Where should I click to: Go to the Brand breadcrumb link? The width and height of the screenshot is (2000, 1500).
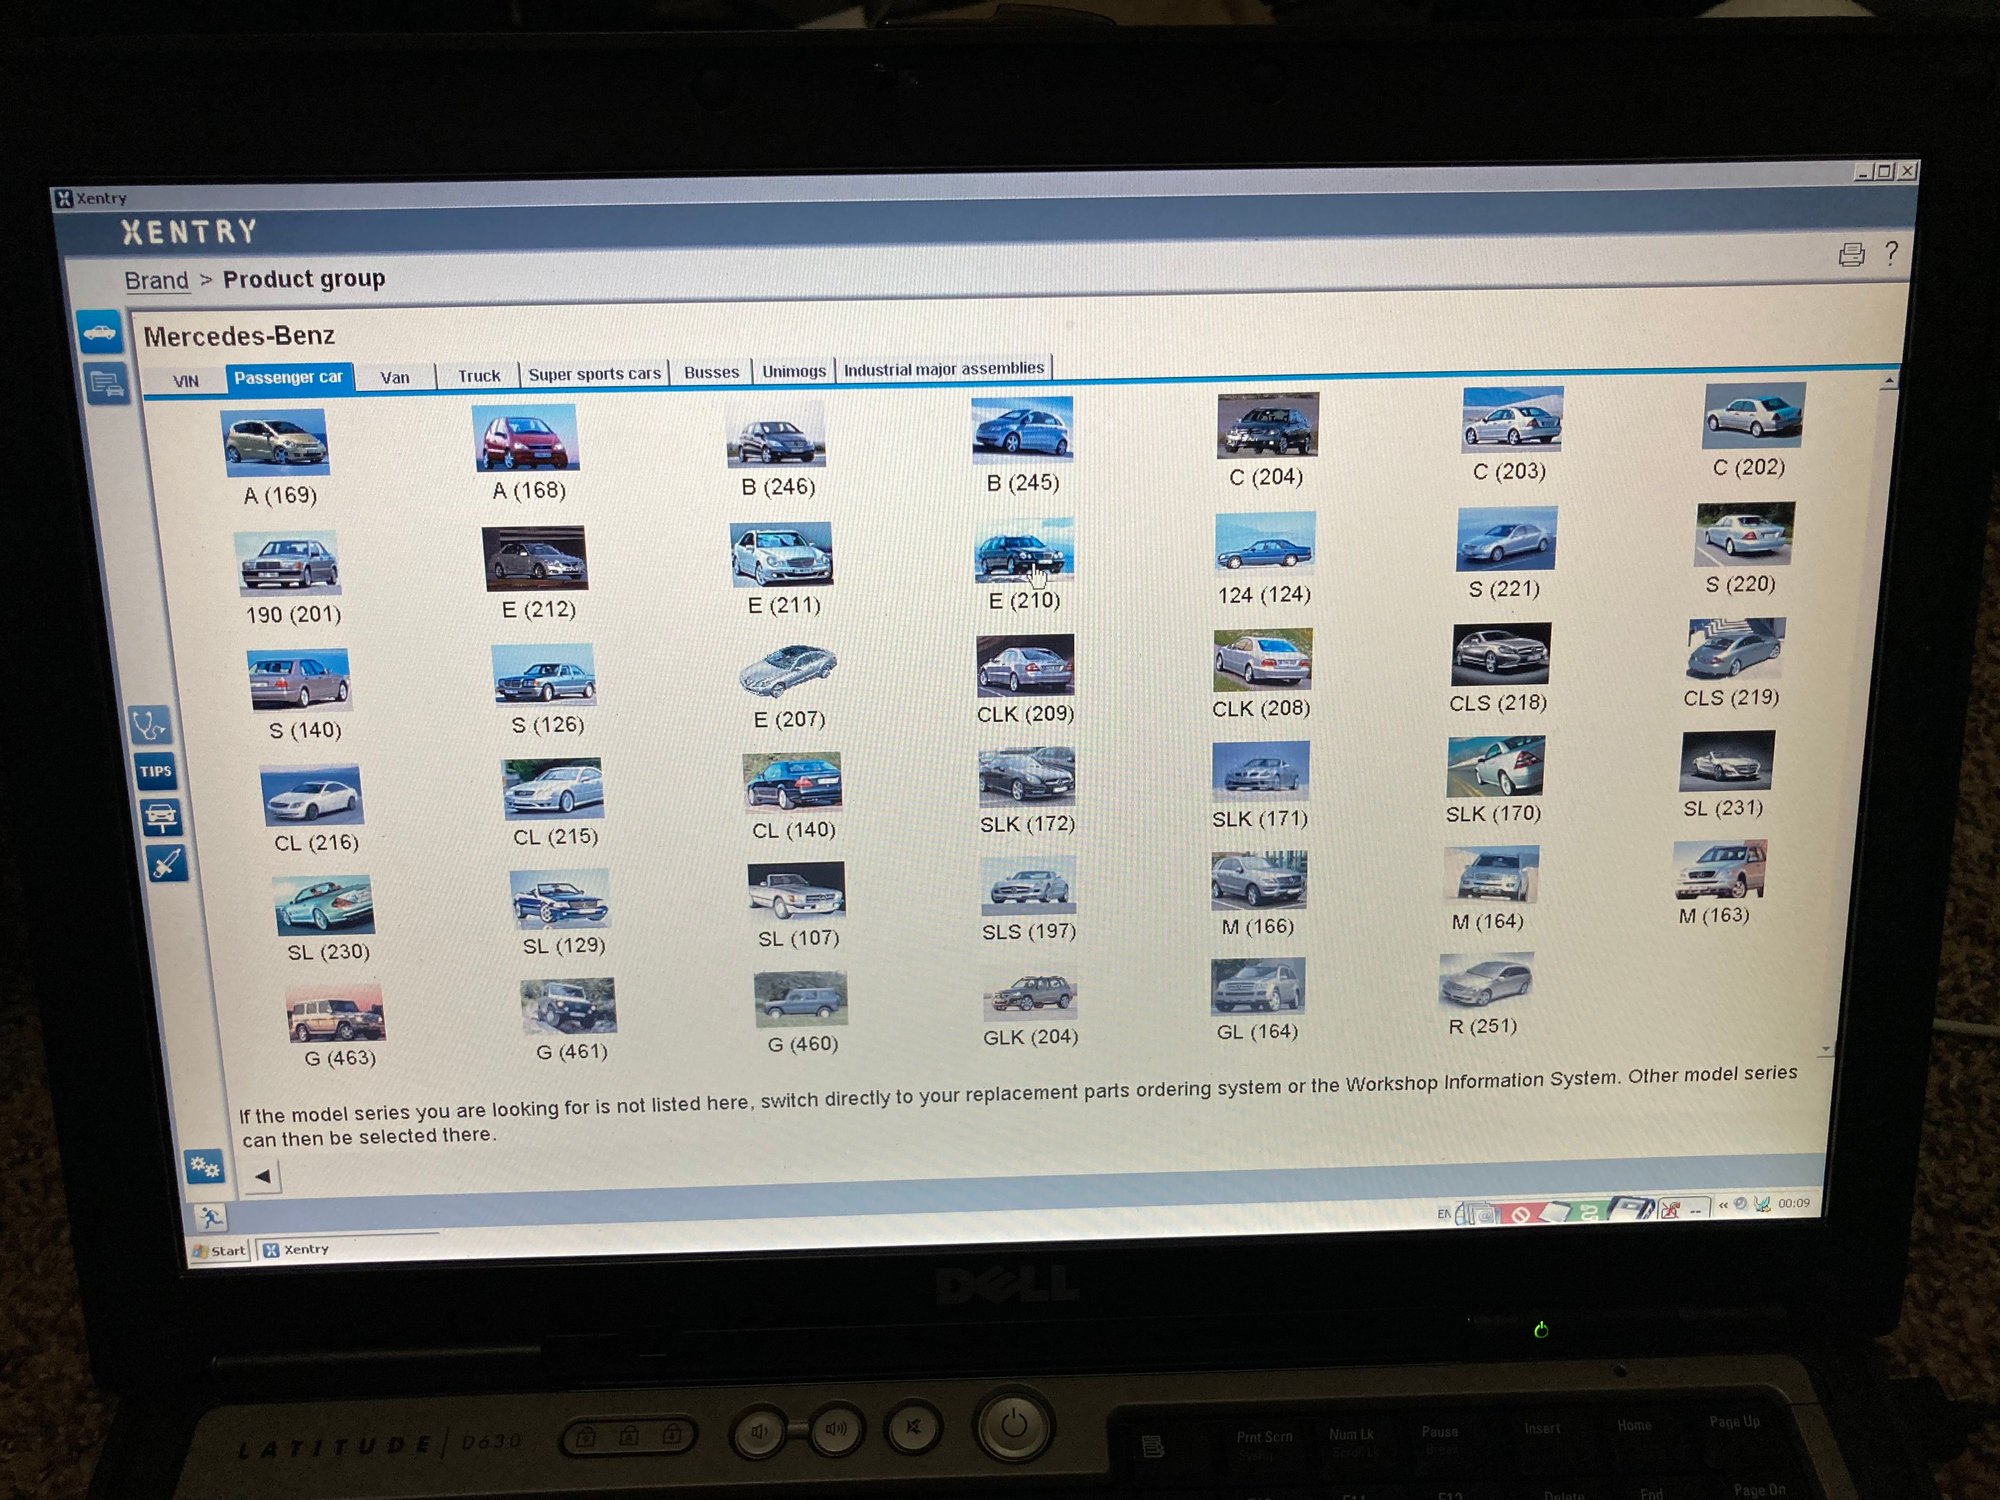(x=156, y=280)
